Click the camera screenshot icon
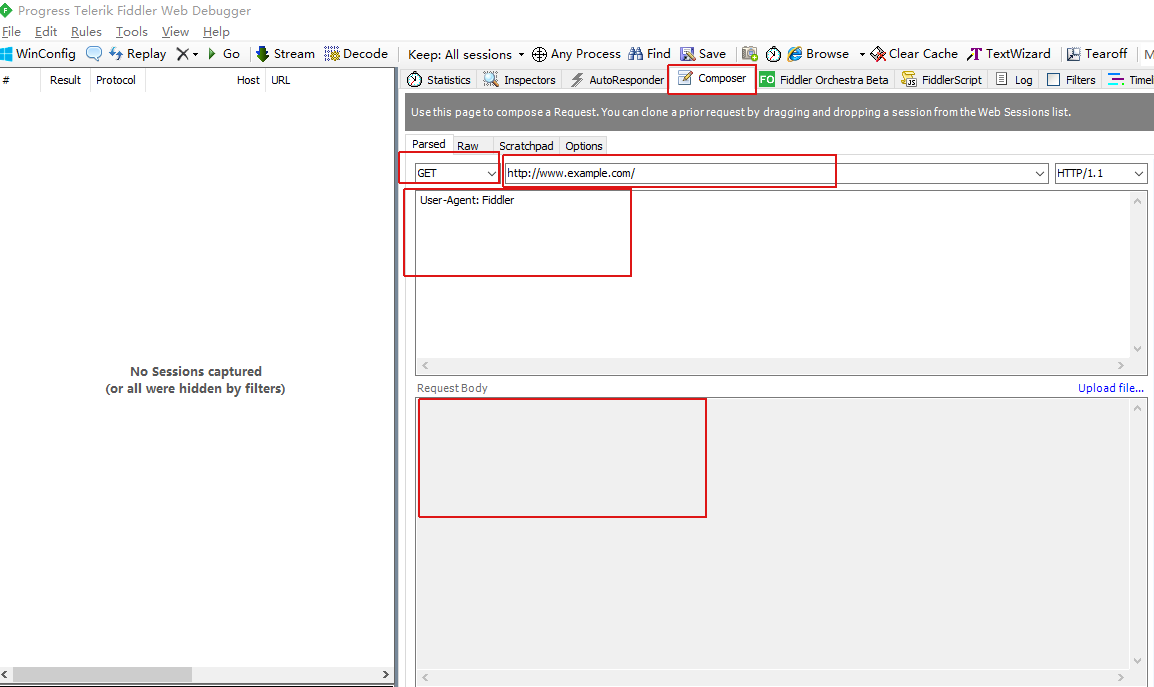Screen dimensions: 1154x687 pyautogui.click(x=750, y=54)
